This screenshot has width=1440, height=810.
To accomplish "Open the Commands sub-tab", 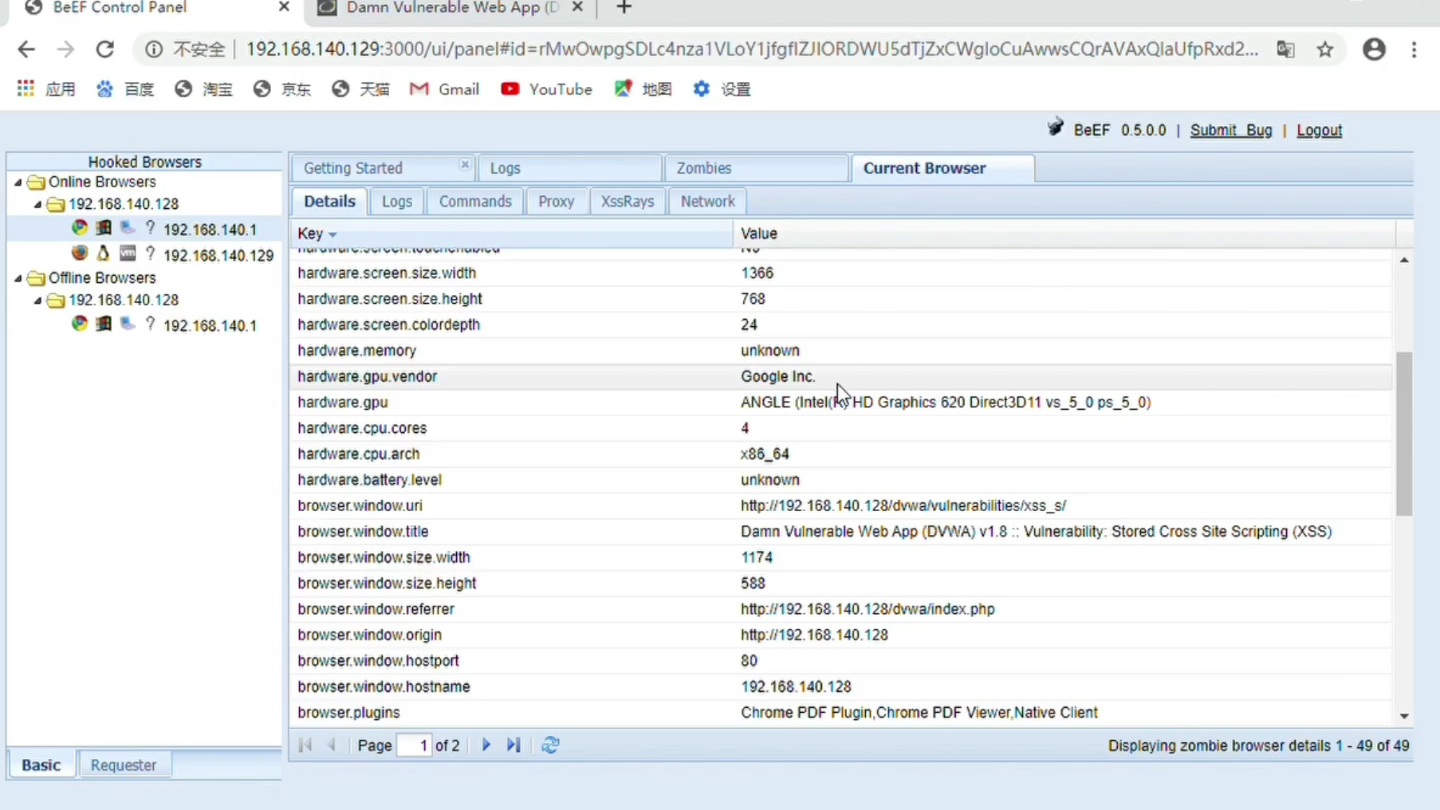I will [475, 201].
